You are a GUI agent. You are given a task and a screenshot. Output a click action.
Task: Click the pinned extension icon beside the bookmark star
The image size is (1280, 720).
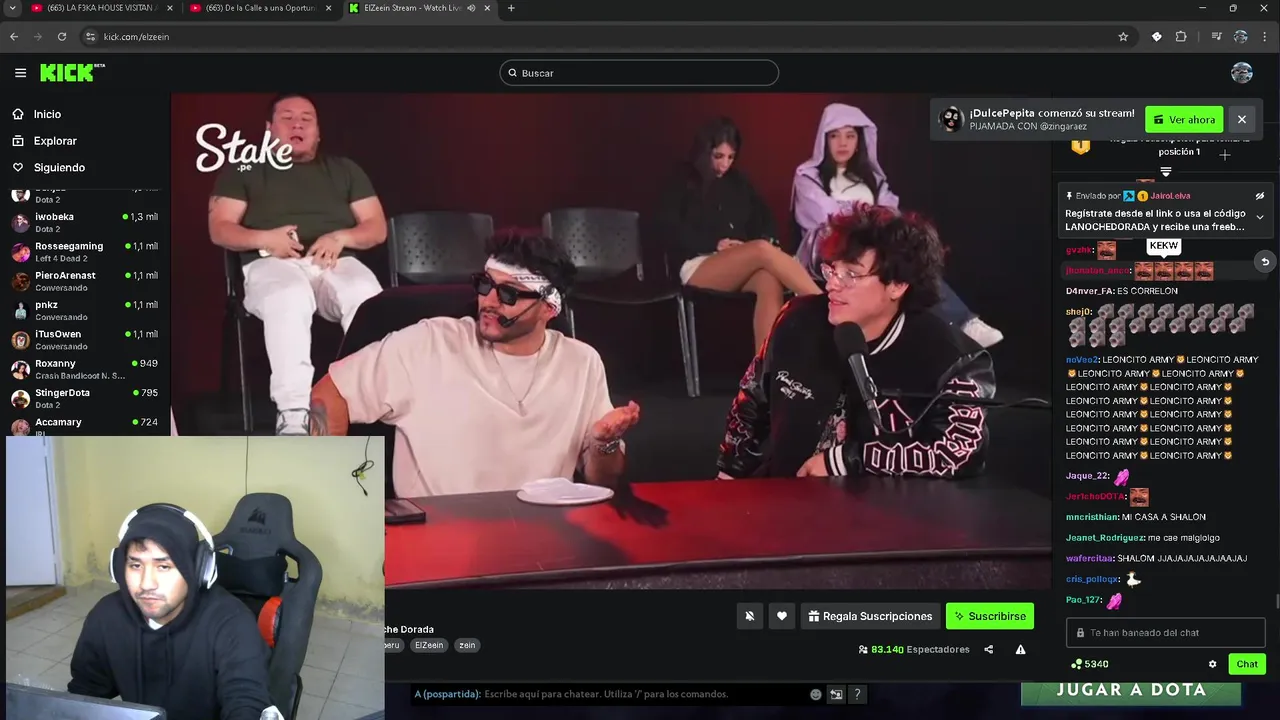(1157, 37)
